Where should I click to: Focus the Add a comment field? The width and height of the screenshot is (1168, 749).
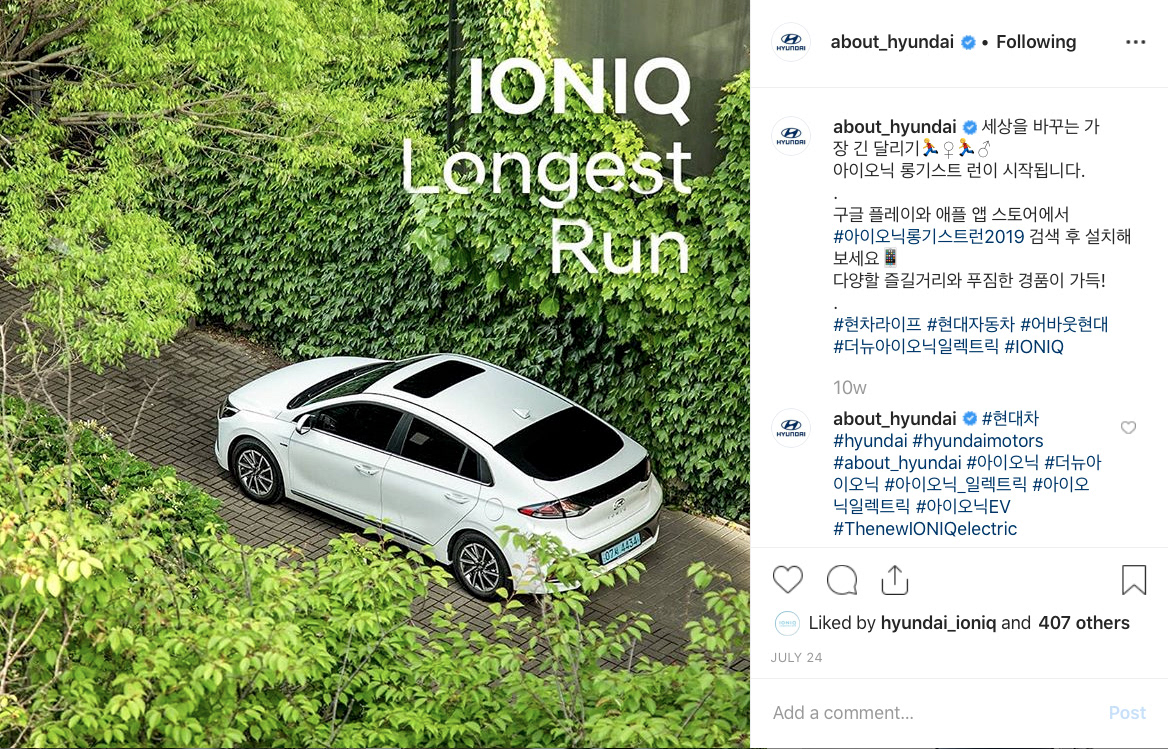(931, 713)
